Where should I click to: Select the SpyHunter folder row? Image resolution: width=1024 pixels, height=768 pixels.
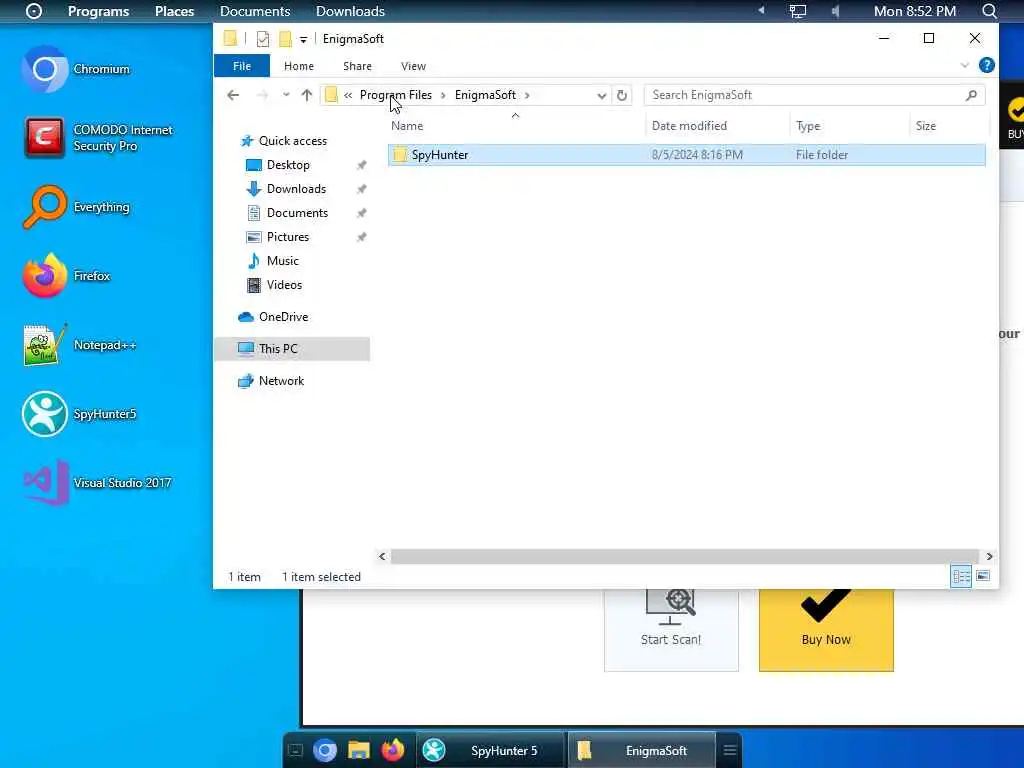pyautogui.click(x=686, y=155)
